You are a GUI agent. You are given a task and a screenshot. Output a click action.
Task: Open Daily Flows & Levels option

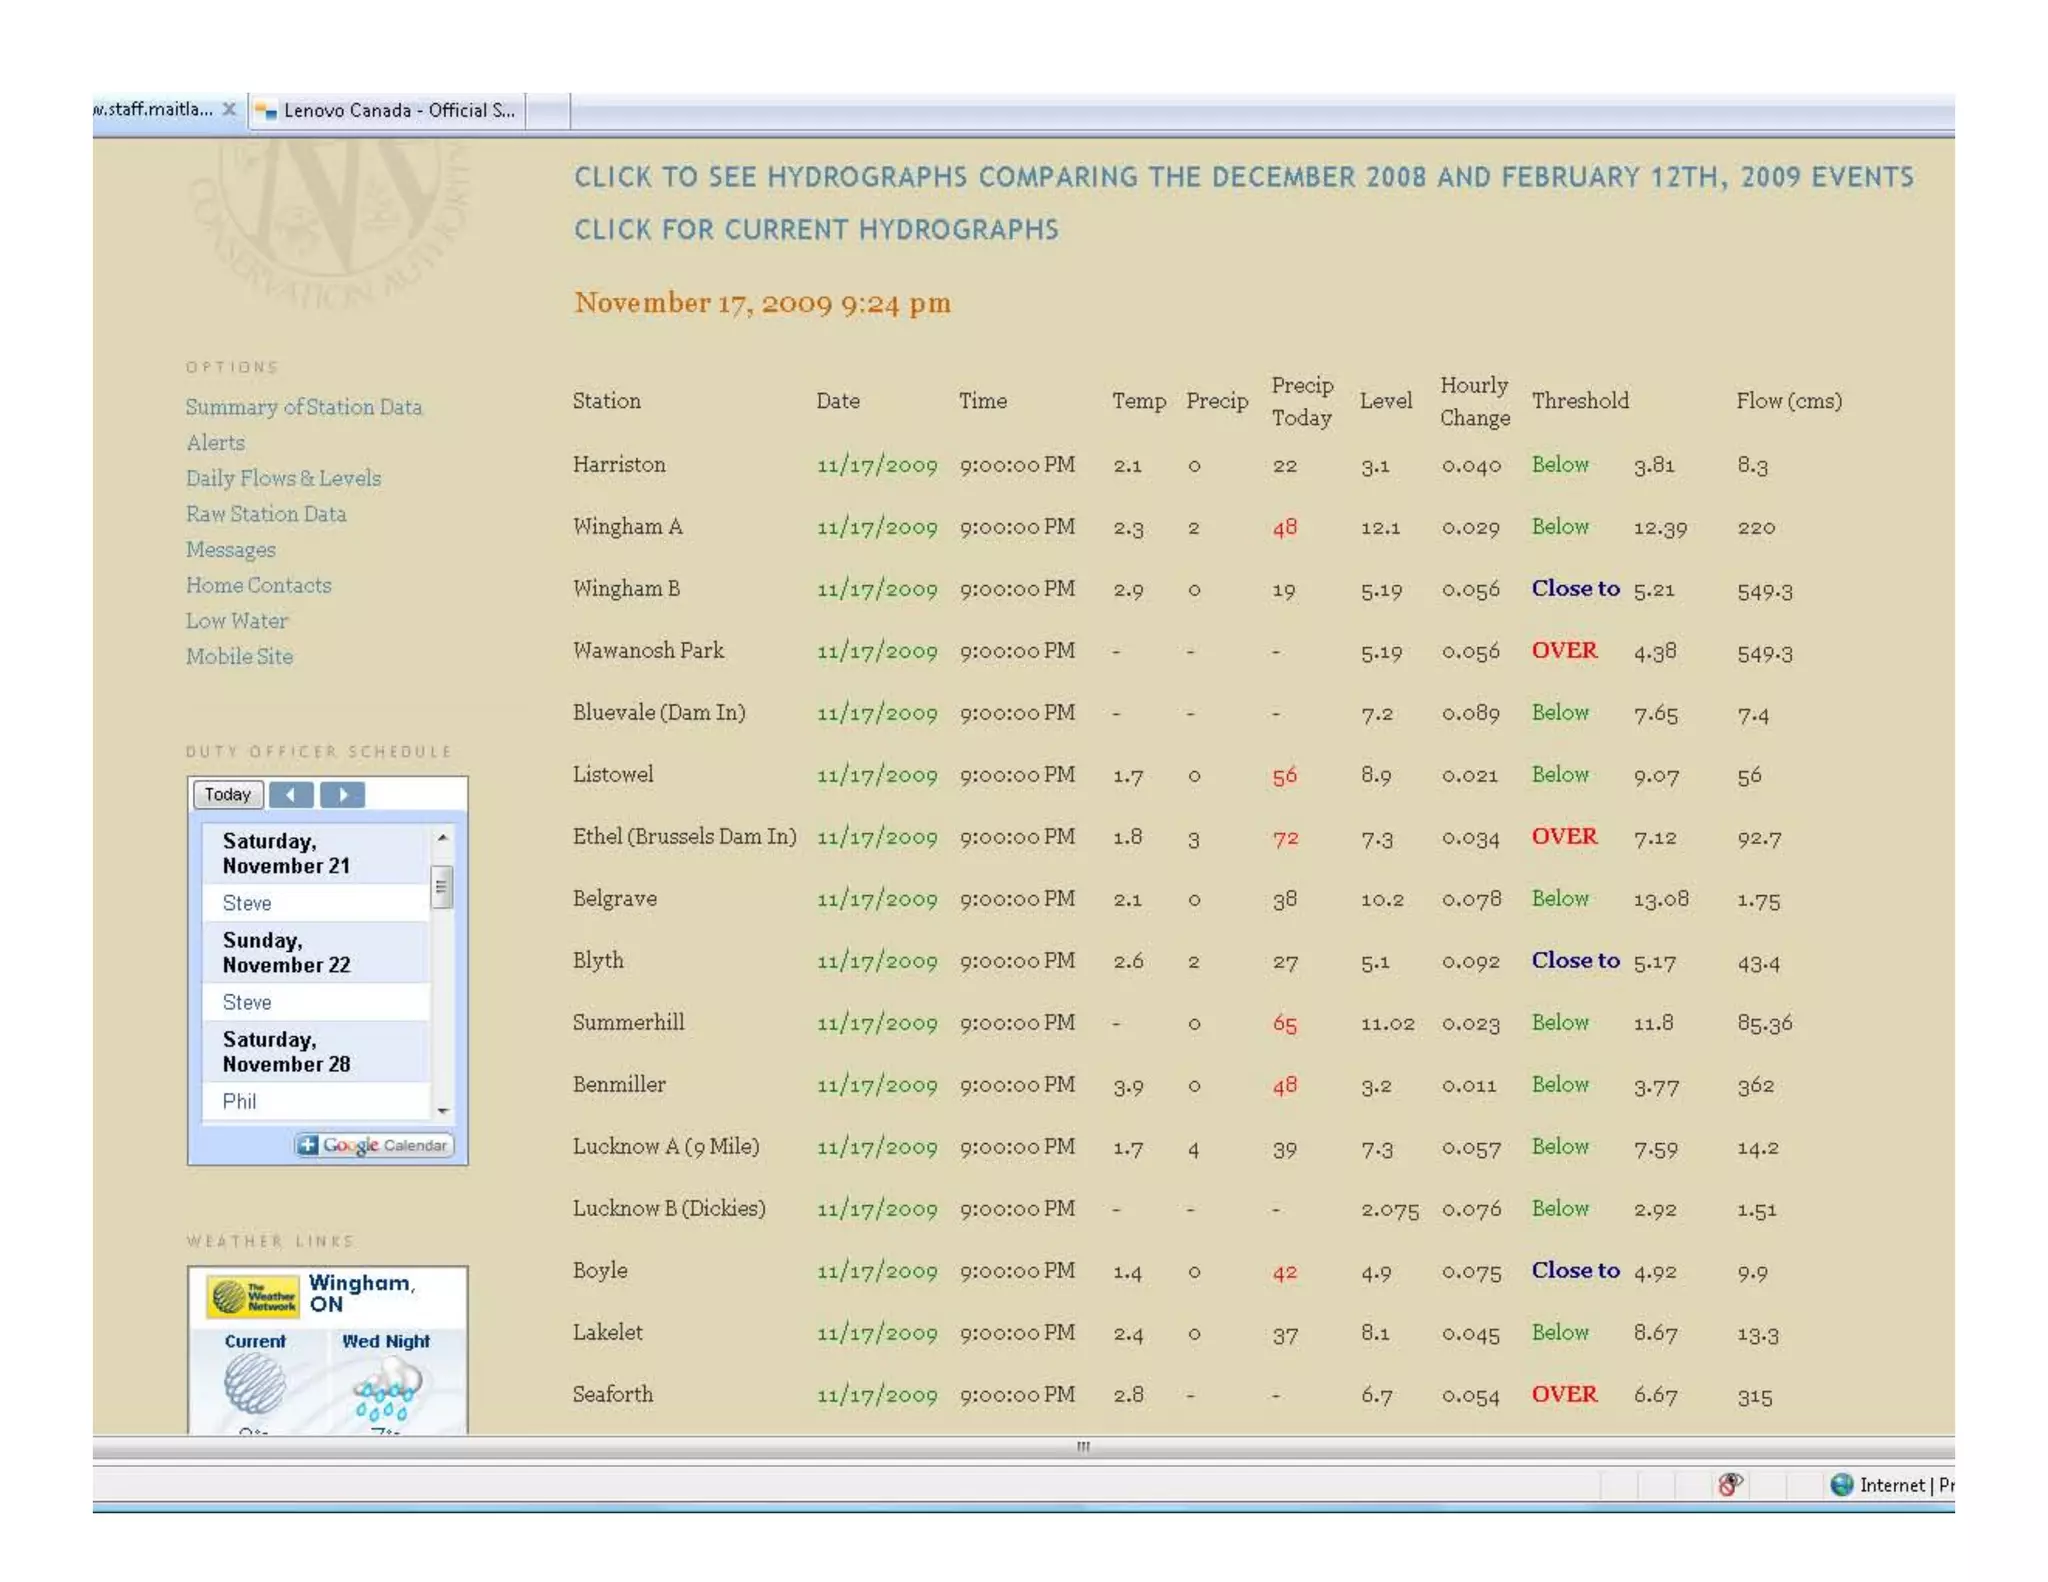click(283, 478)
